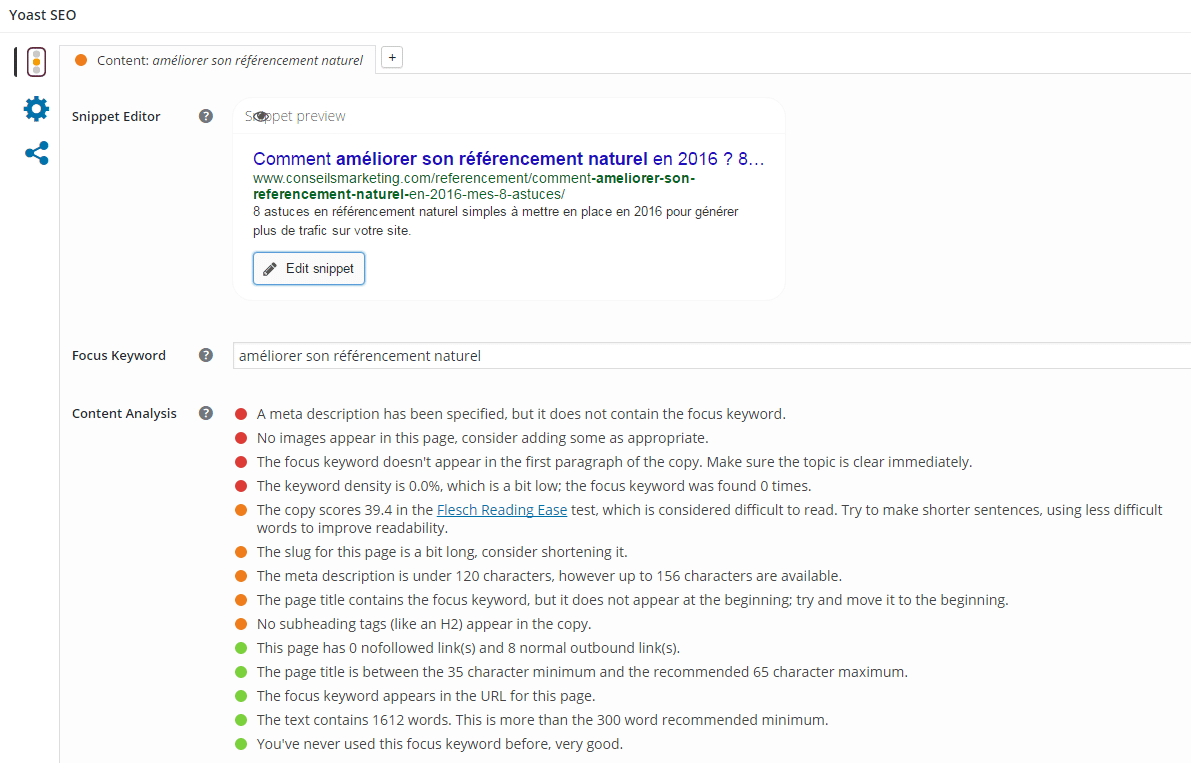Click the Yoast SEO panel heading
Viewport: 1191px width, 763px height.
pos(43,14)
